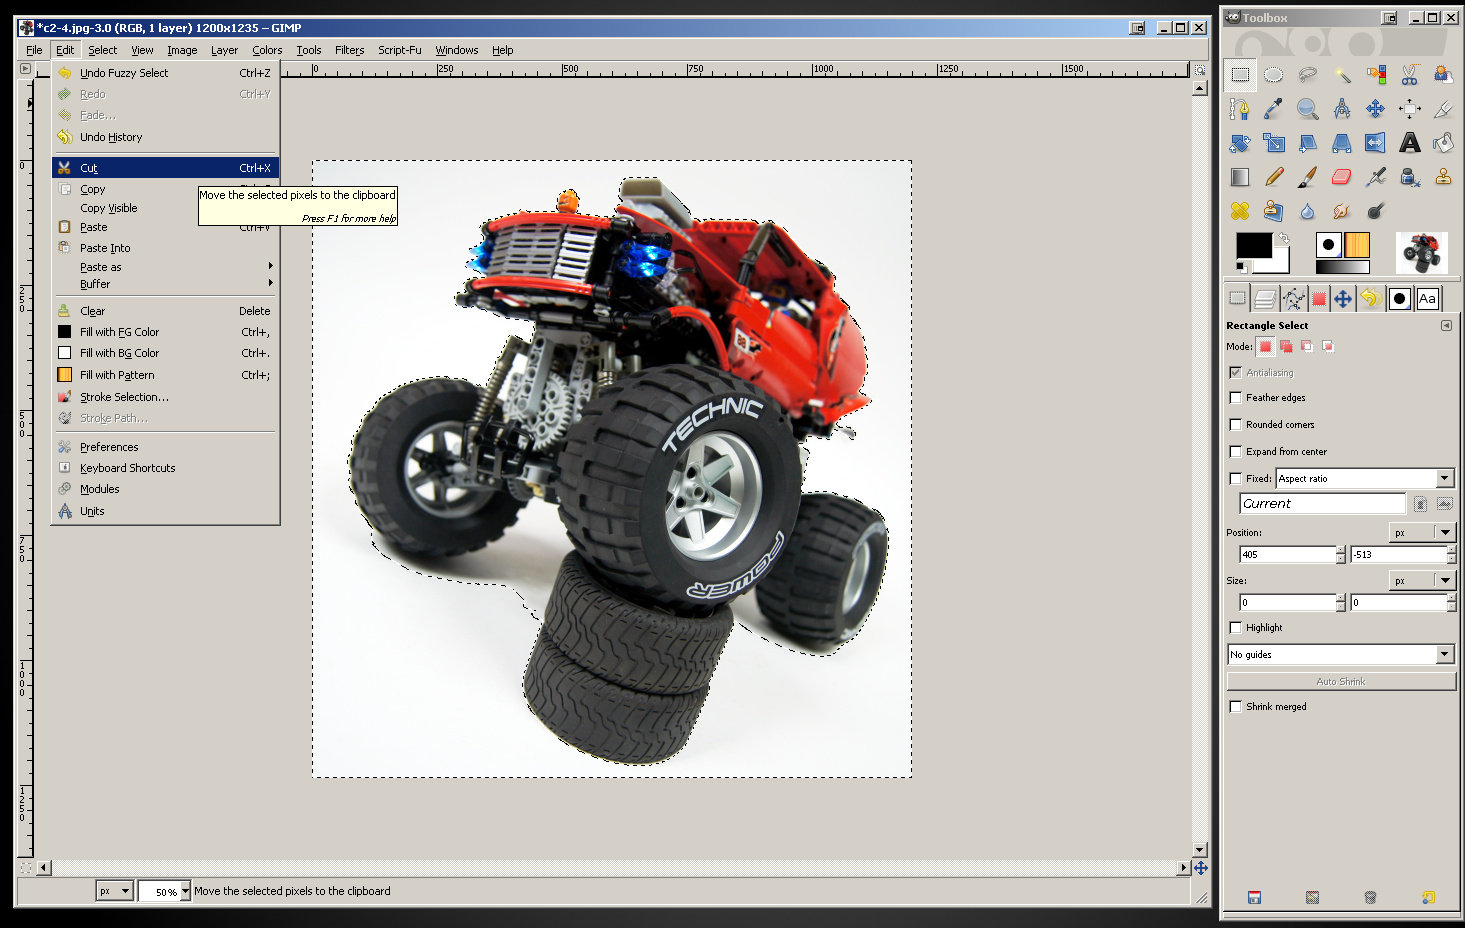
Task: Switch to the Layers dock tab
Action: 1265,298
